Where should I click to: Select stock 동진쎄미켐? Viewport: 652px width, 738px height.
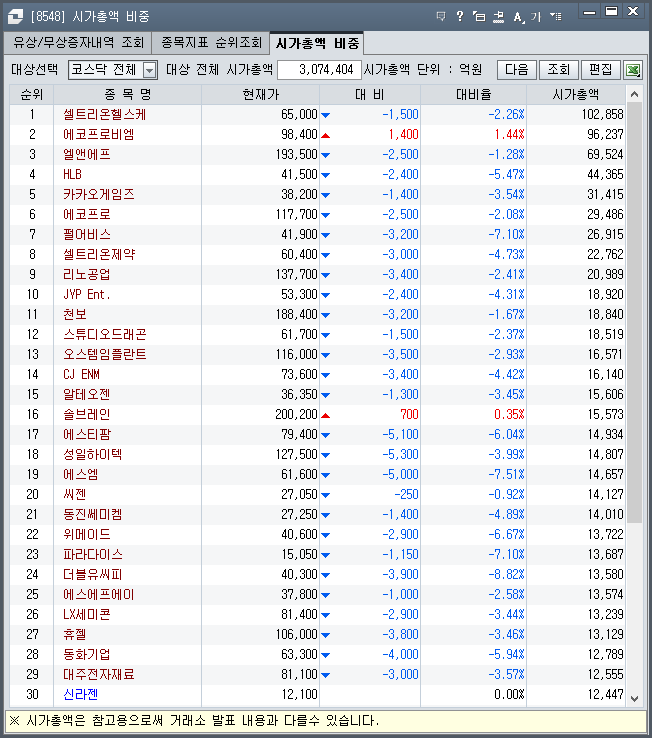point(93,514)
